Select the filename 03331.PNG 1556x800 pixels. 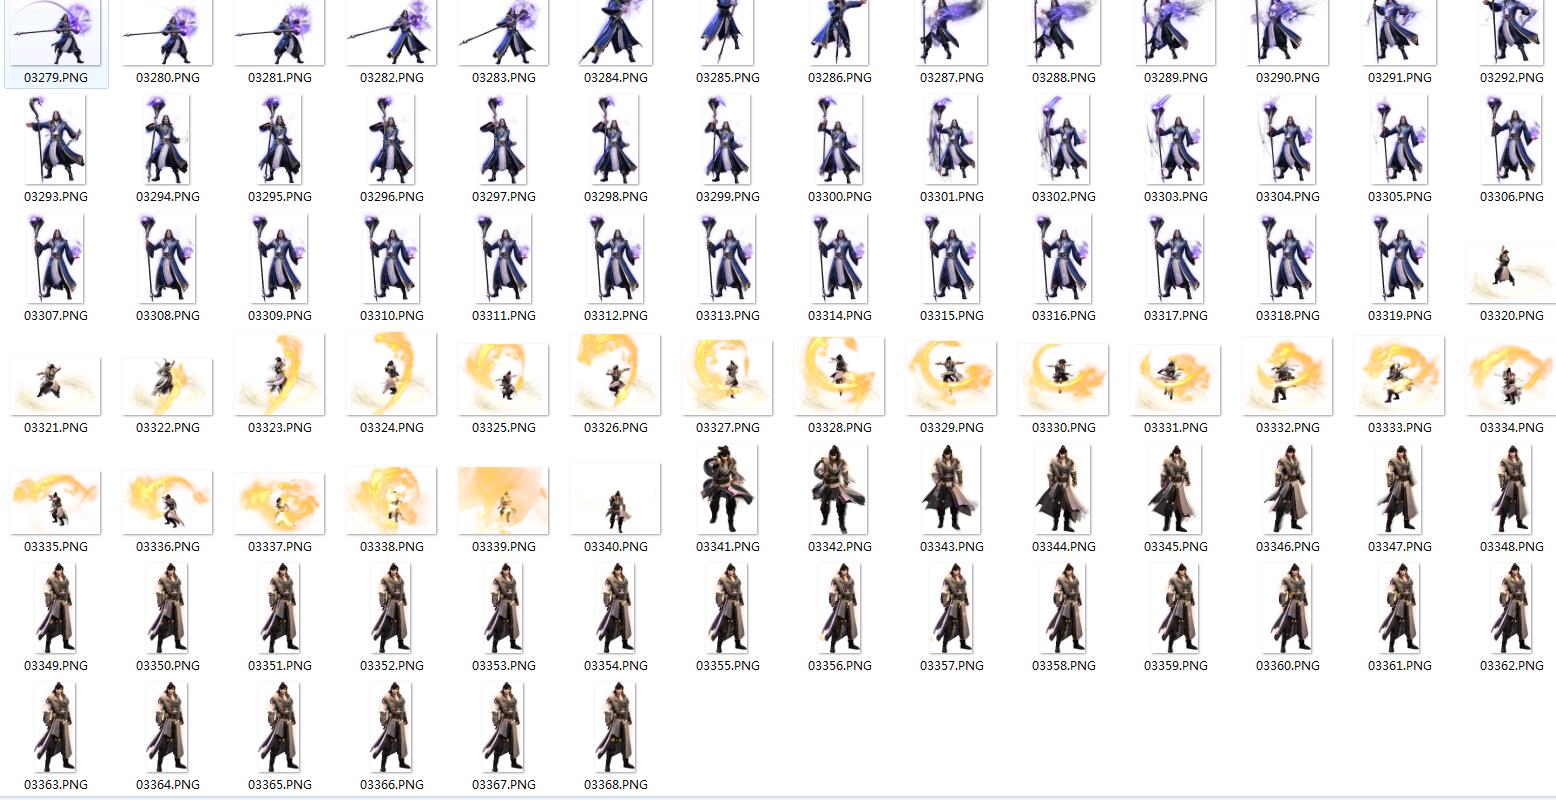pyautogui.click(x=1176, y=427)
